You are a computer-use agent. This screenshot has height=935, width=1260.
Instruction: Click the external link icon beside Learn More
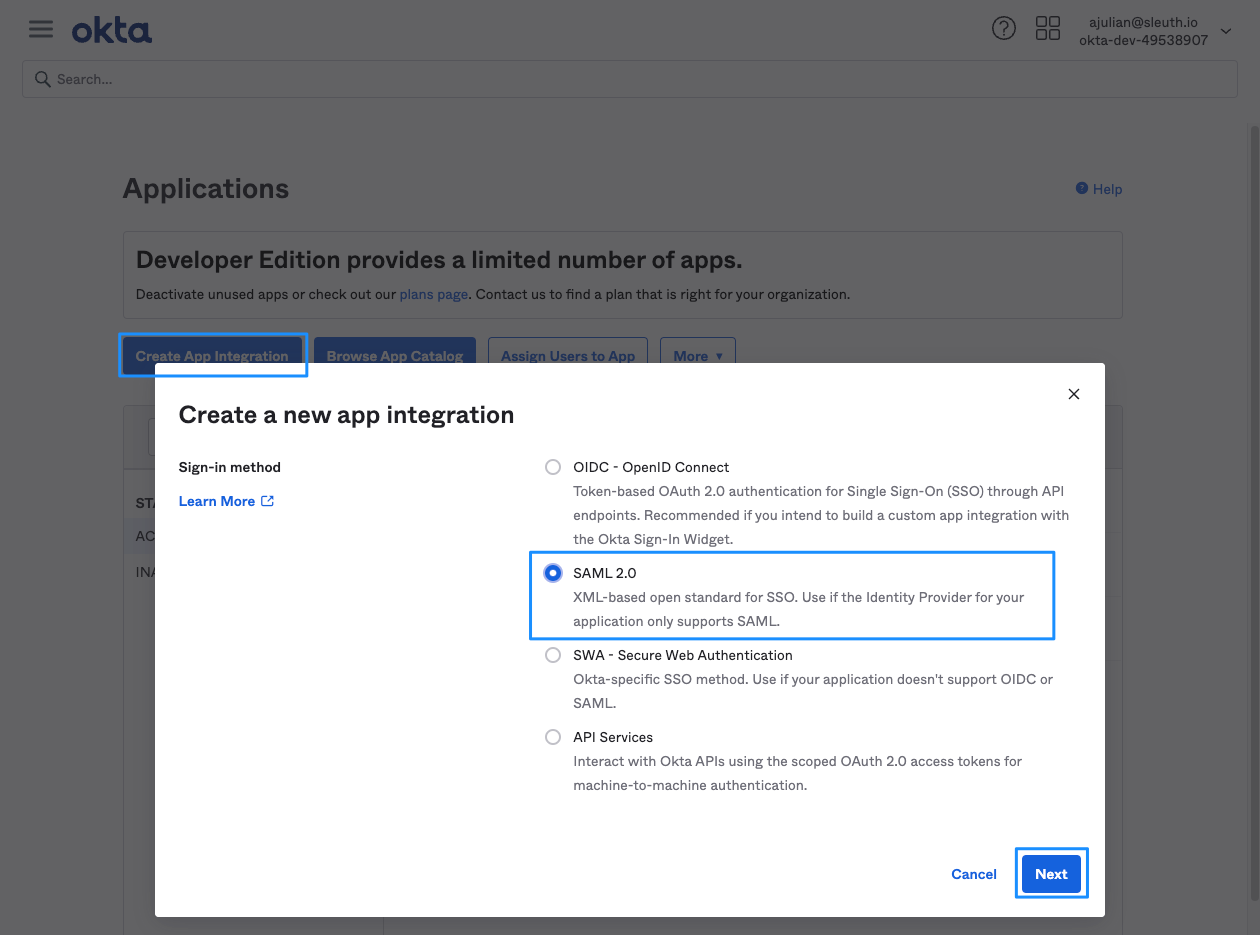pyautogui.click(x=268, y=501)
